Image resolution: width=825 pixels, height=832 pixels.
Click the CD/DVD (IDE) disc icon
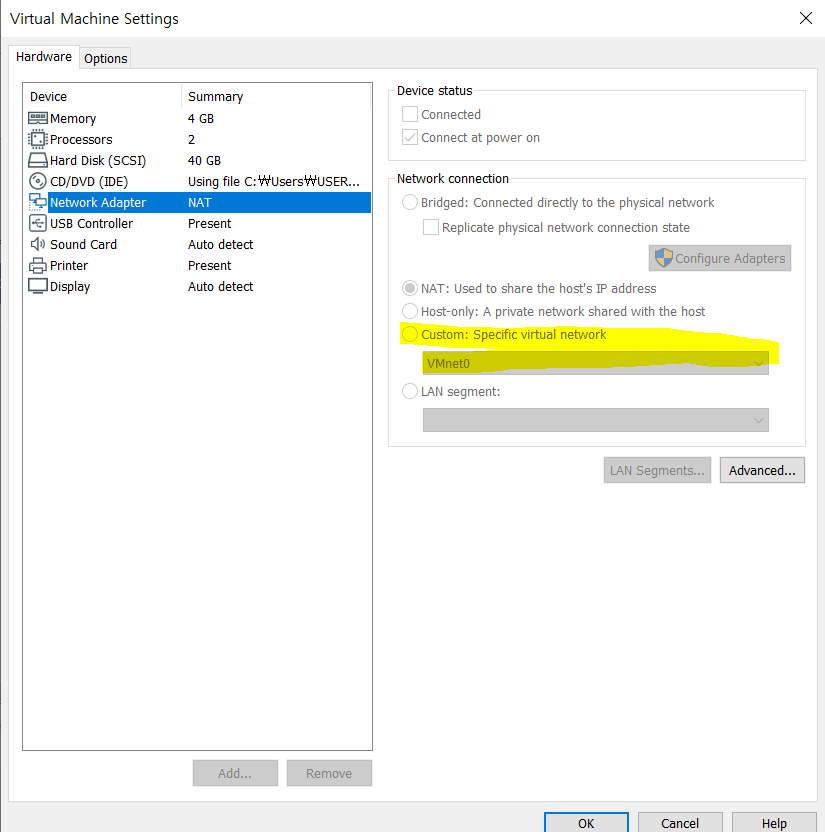click(x=38, y=181)
